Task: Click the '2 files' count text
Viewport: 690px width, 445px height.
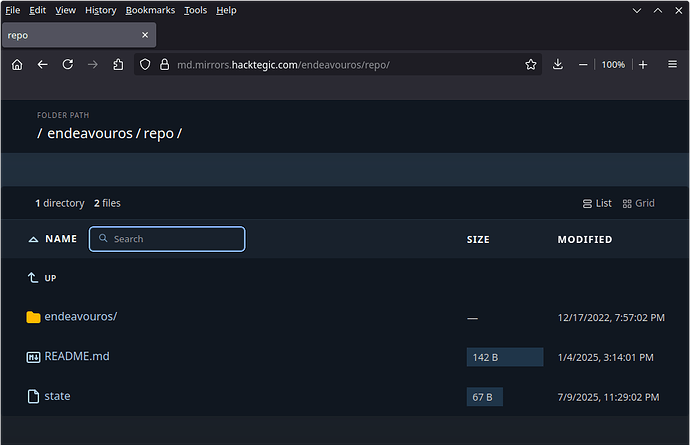Action: point(107,203)
